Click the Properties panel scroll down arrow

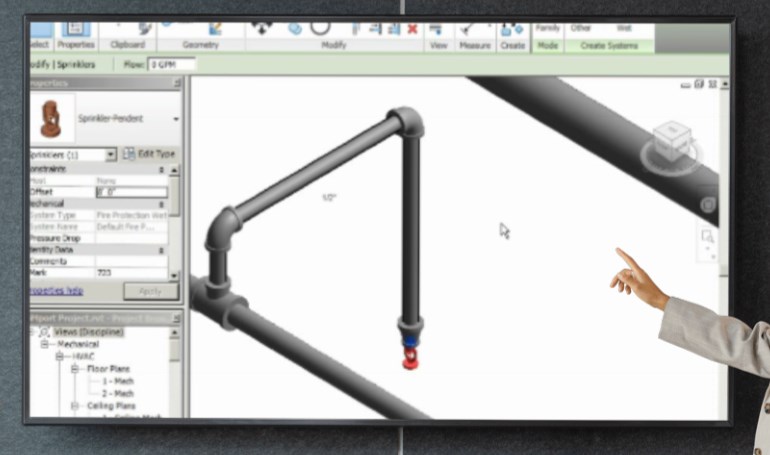coord(174,275)
